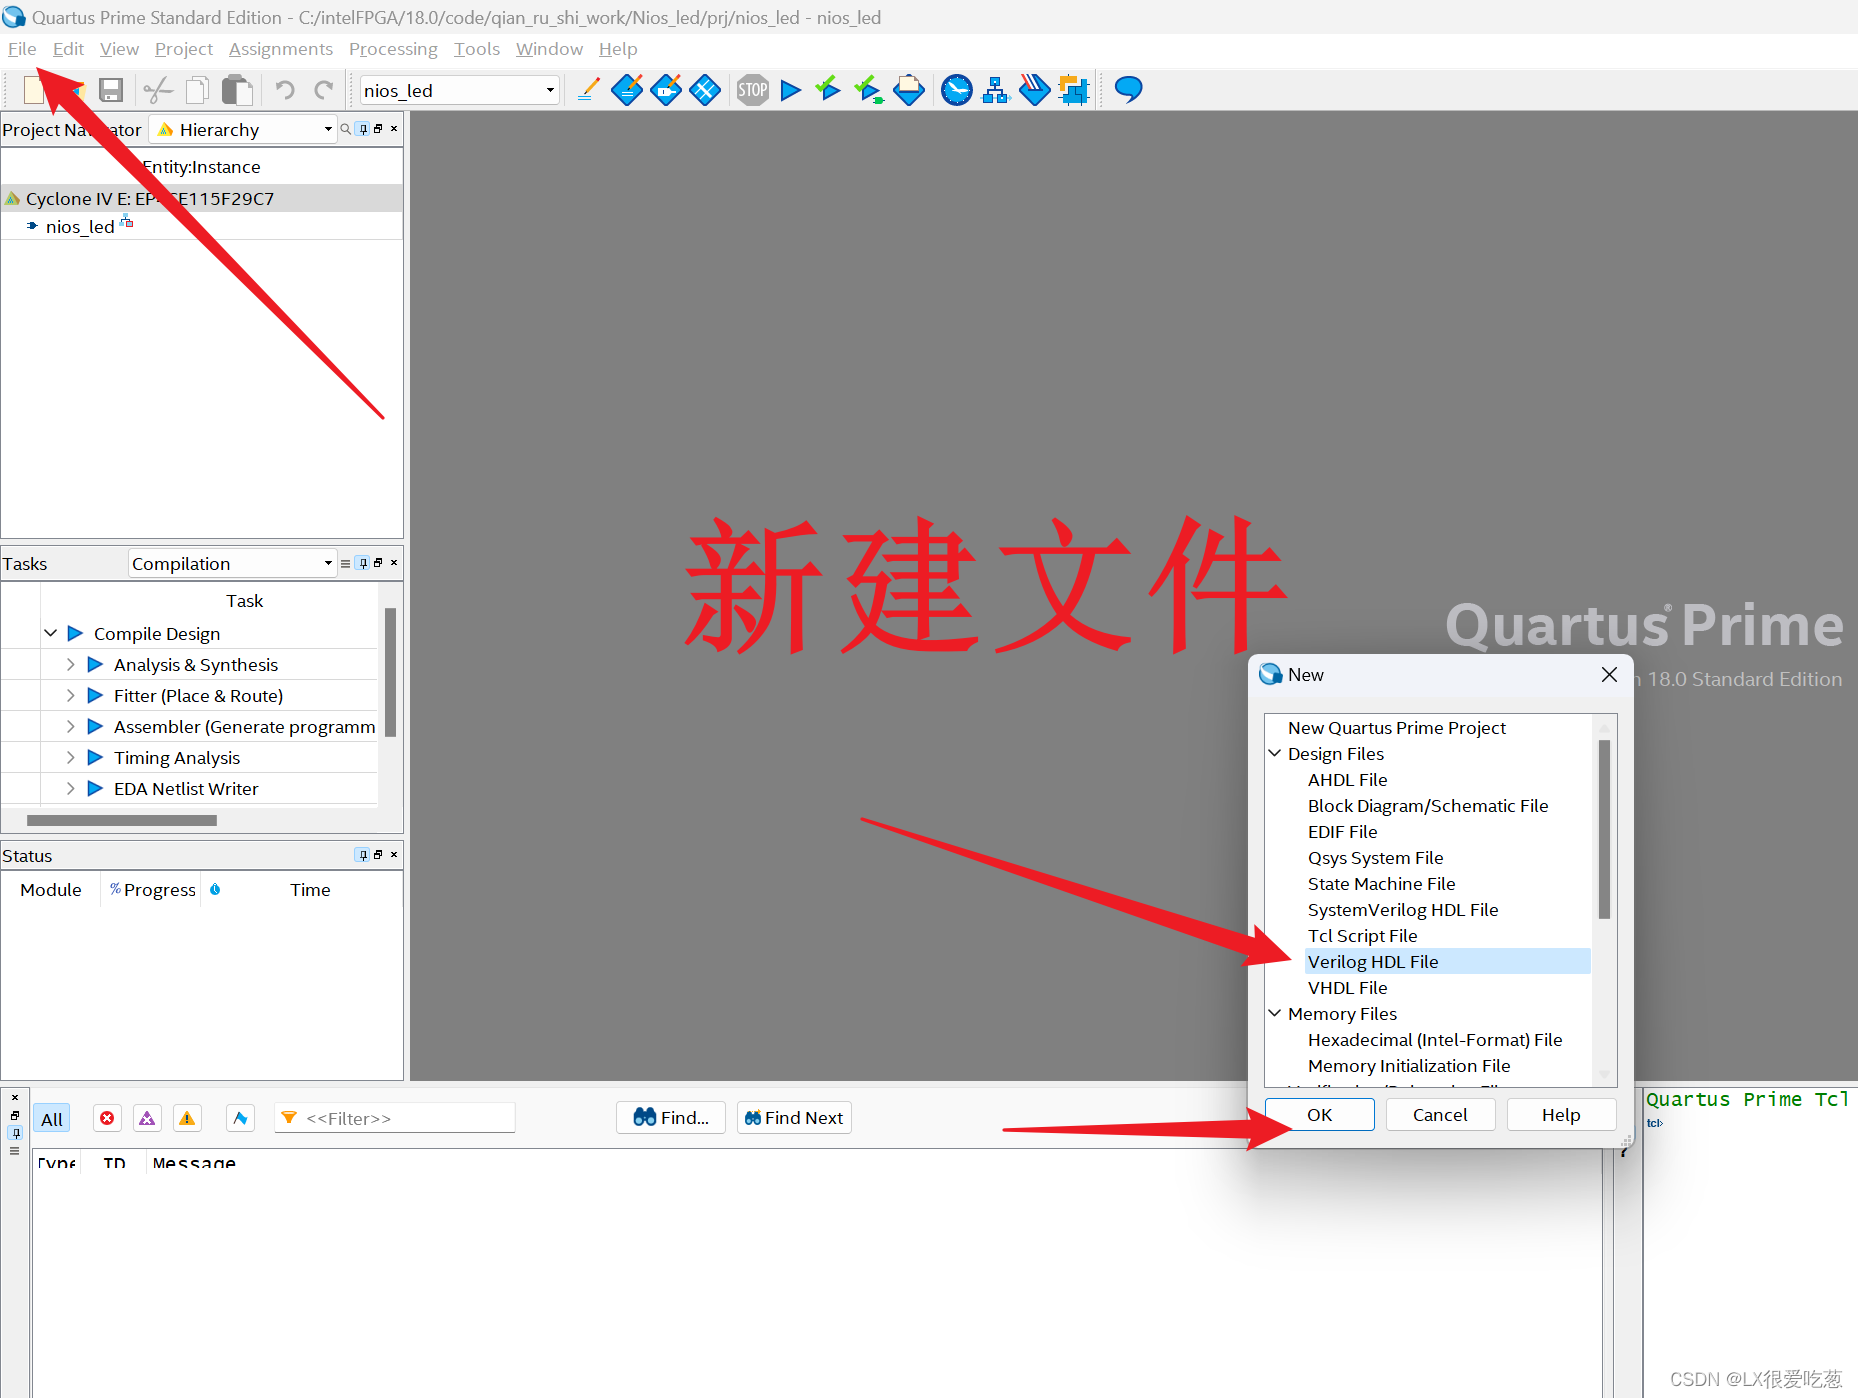
Task: Toggle warning messages filter
Action: 187,1118
